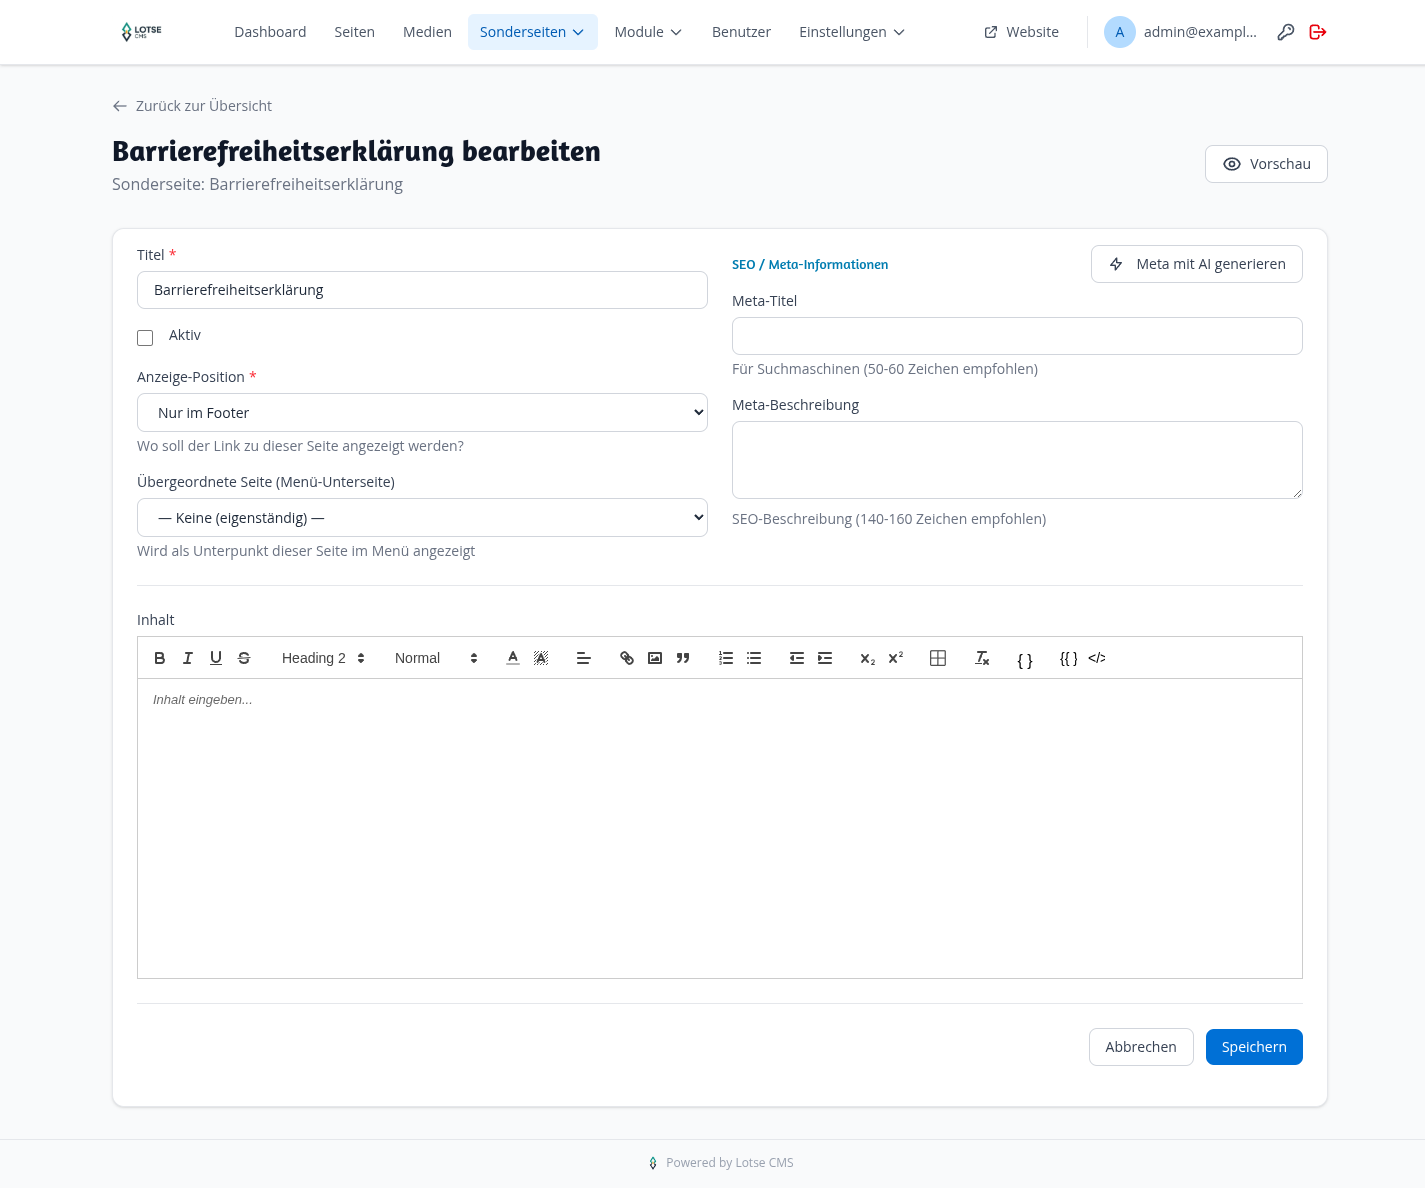Create a bulleted list
The width and height of the screenshot is (1425, 1188).
point(754,658)
